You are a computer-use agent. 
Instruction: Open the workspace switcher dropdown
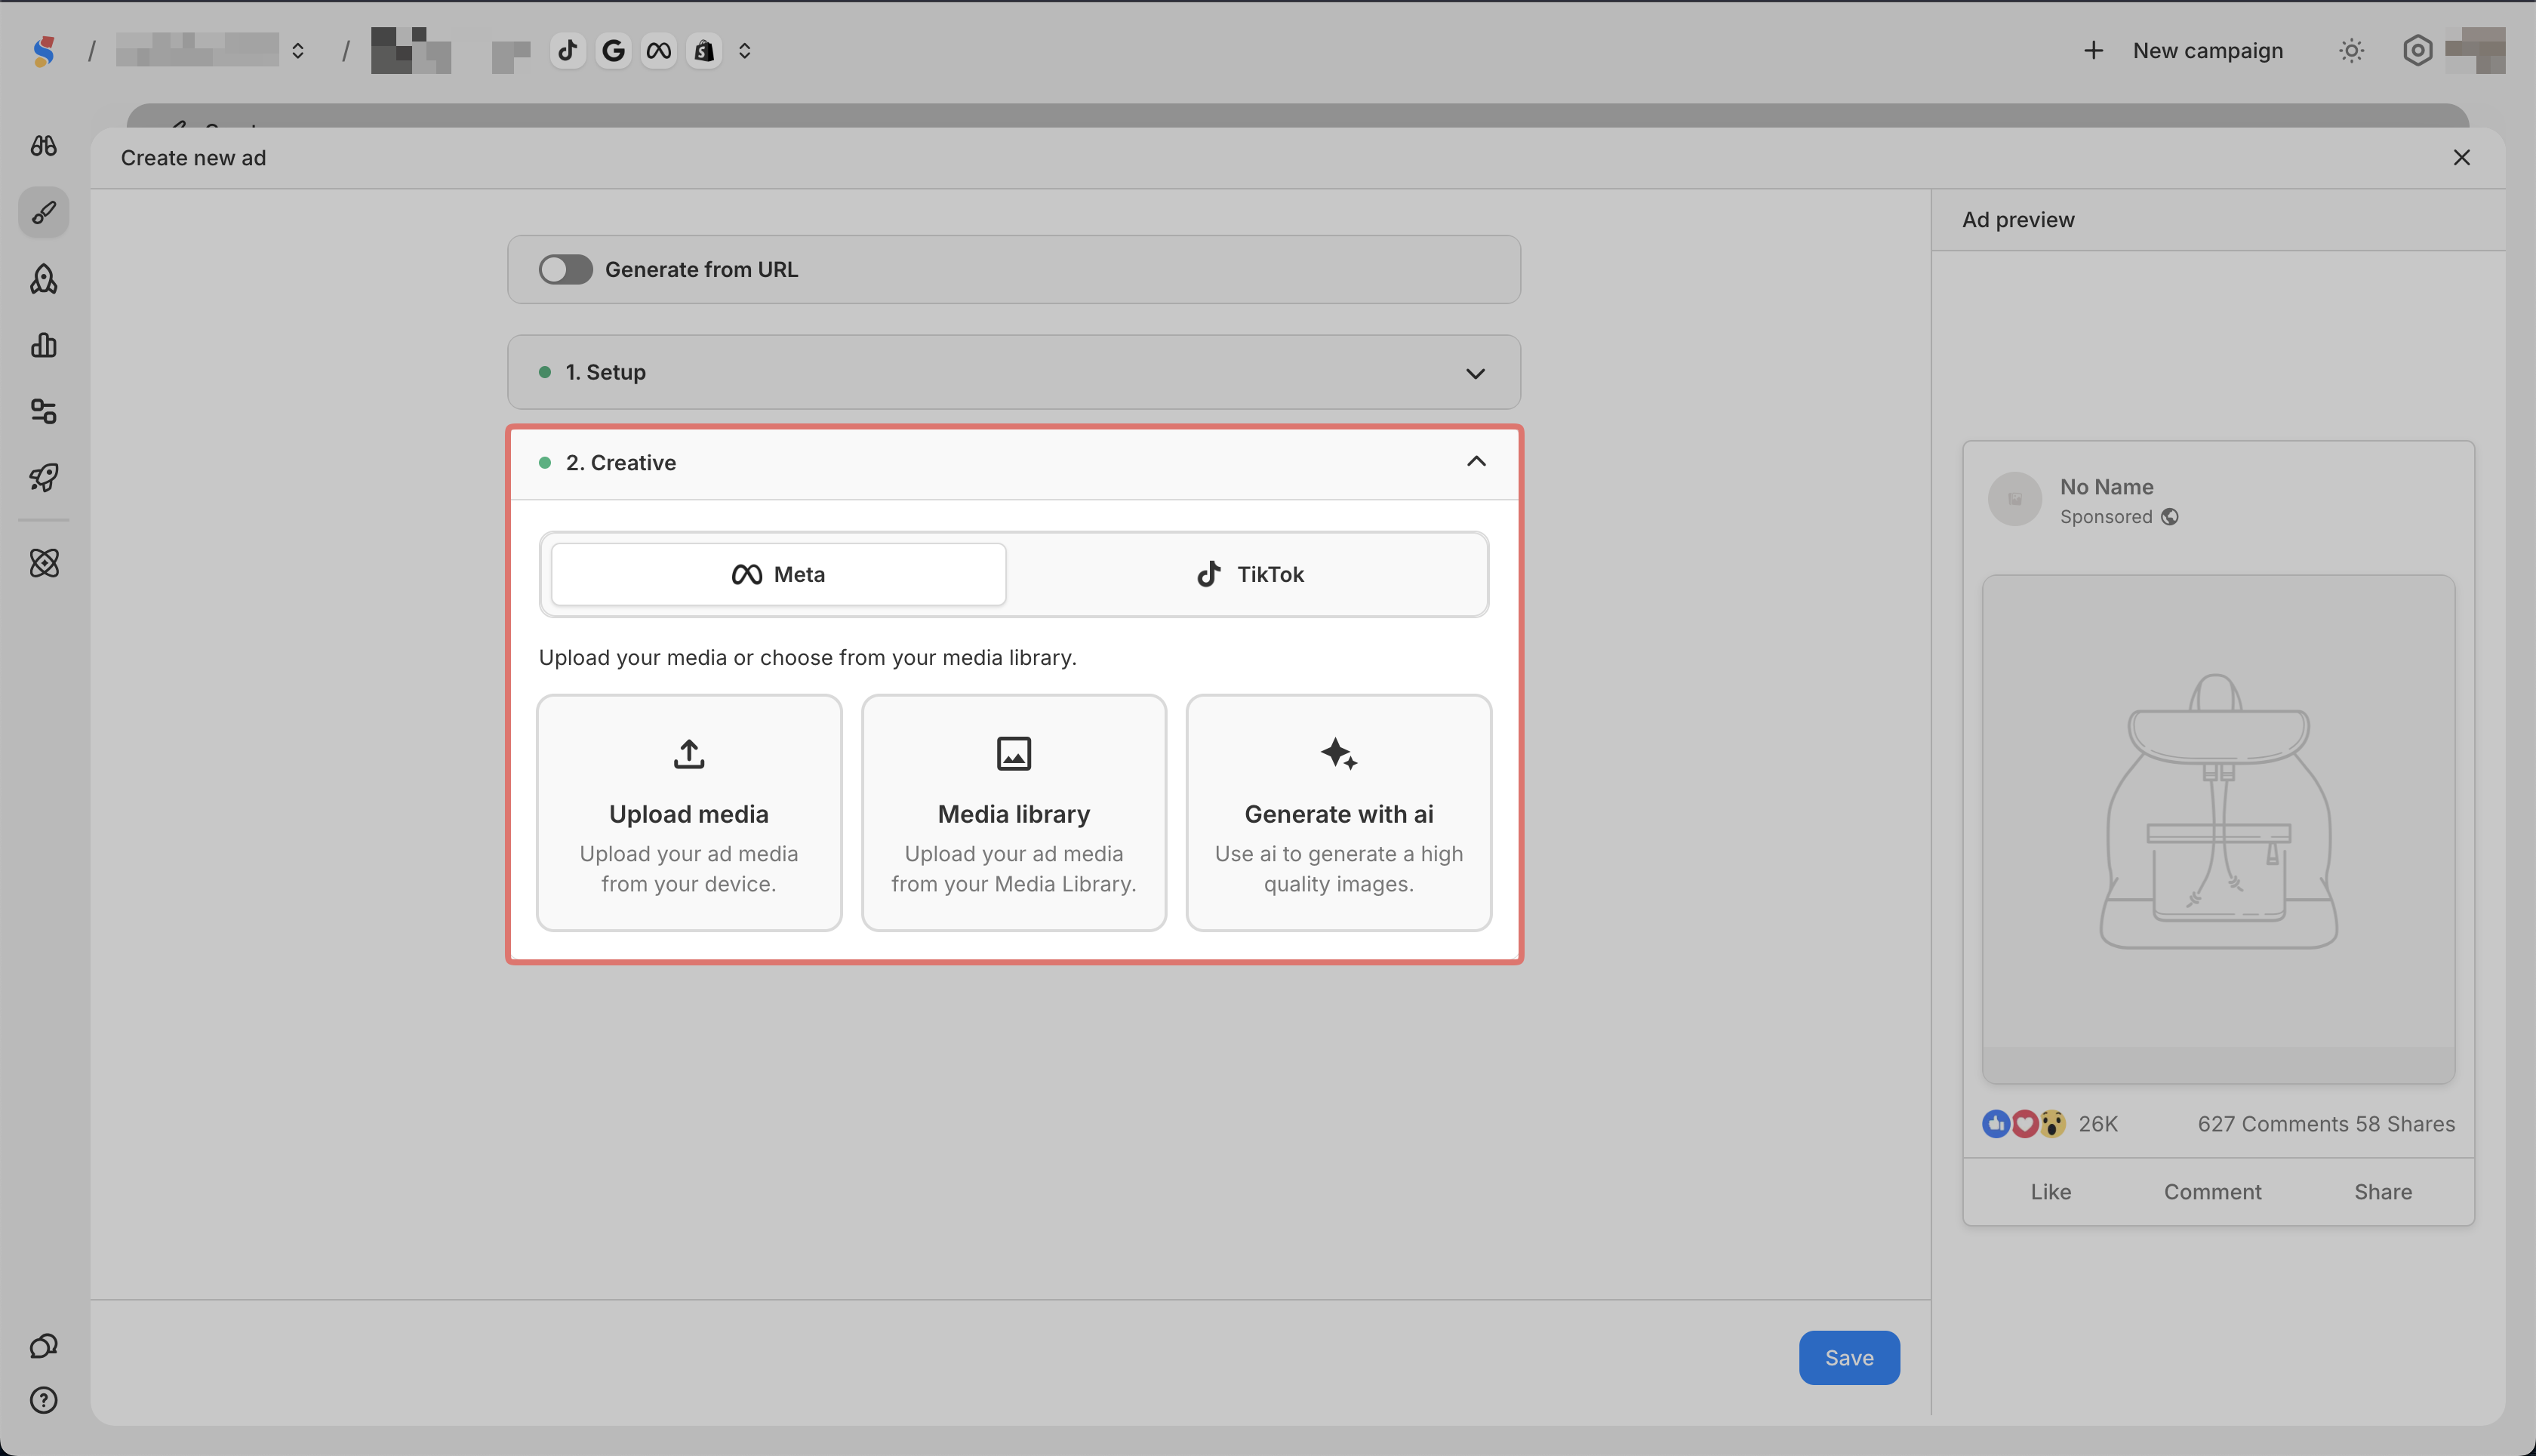[x=298, y=51]
